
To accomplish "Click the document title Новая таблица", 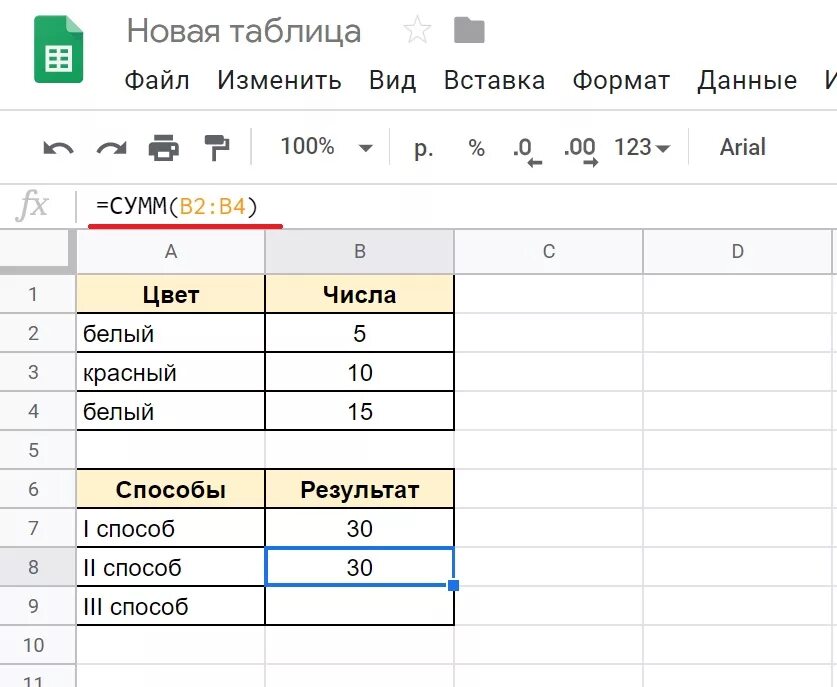I will 243,31.
